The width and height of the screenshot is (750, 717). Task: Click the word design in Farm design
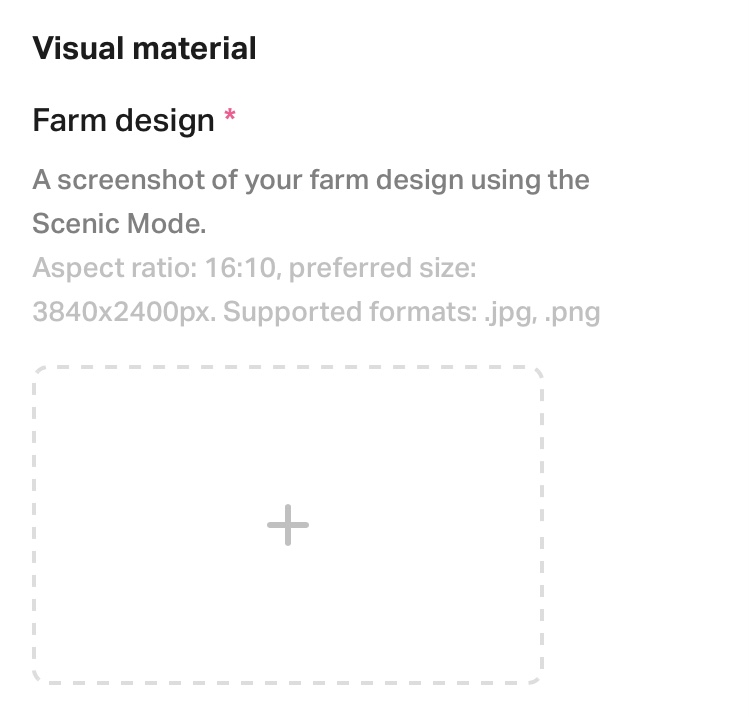[165, 121]
